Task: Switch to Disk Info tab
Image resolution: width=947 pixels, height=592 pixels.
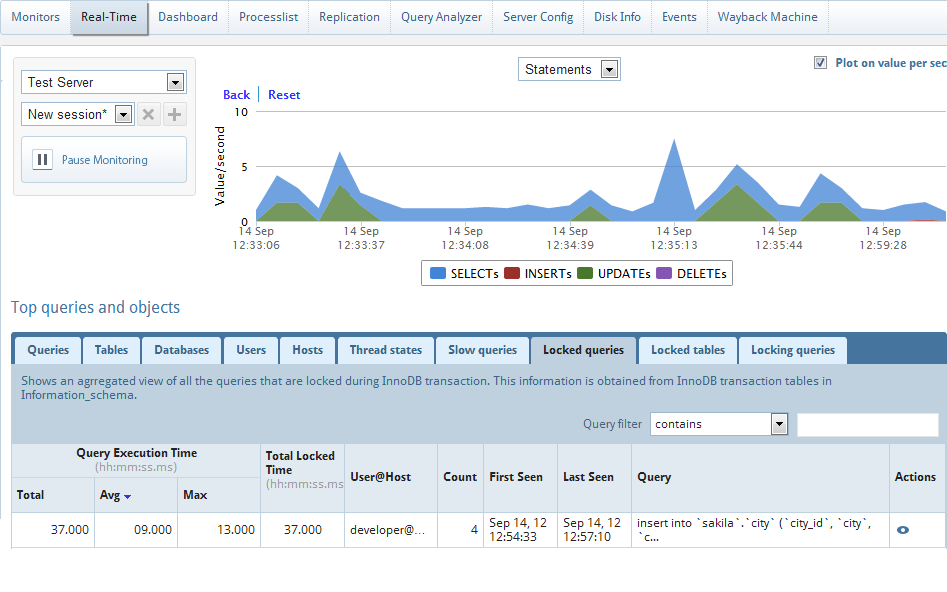Action: [x=617, y=17]
